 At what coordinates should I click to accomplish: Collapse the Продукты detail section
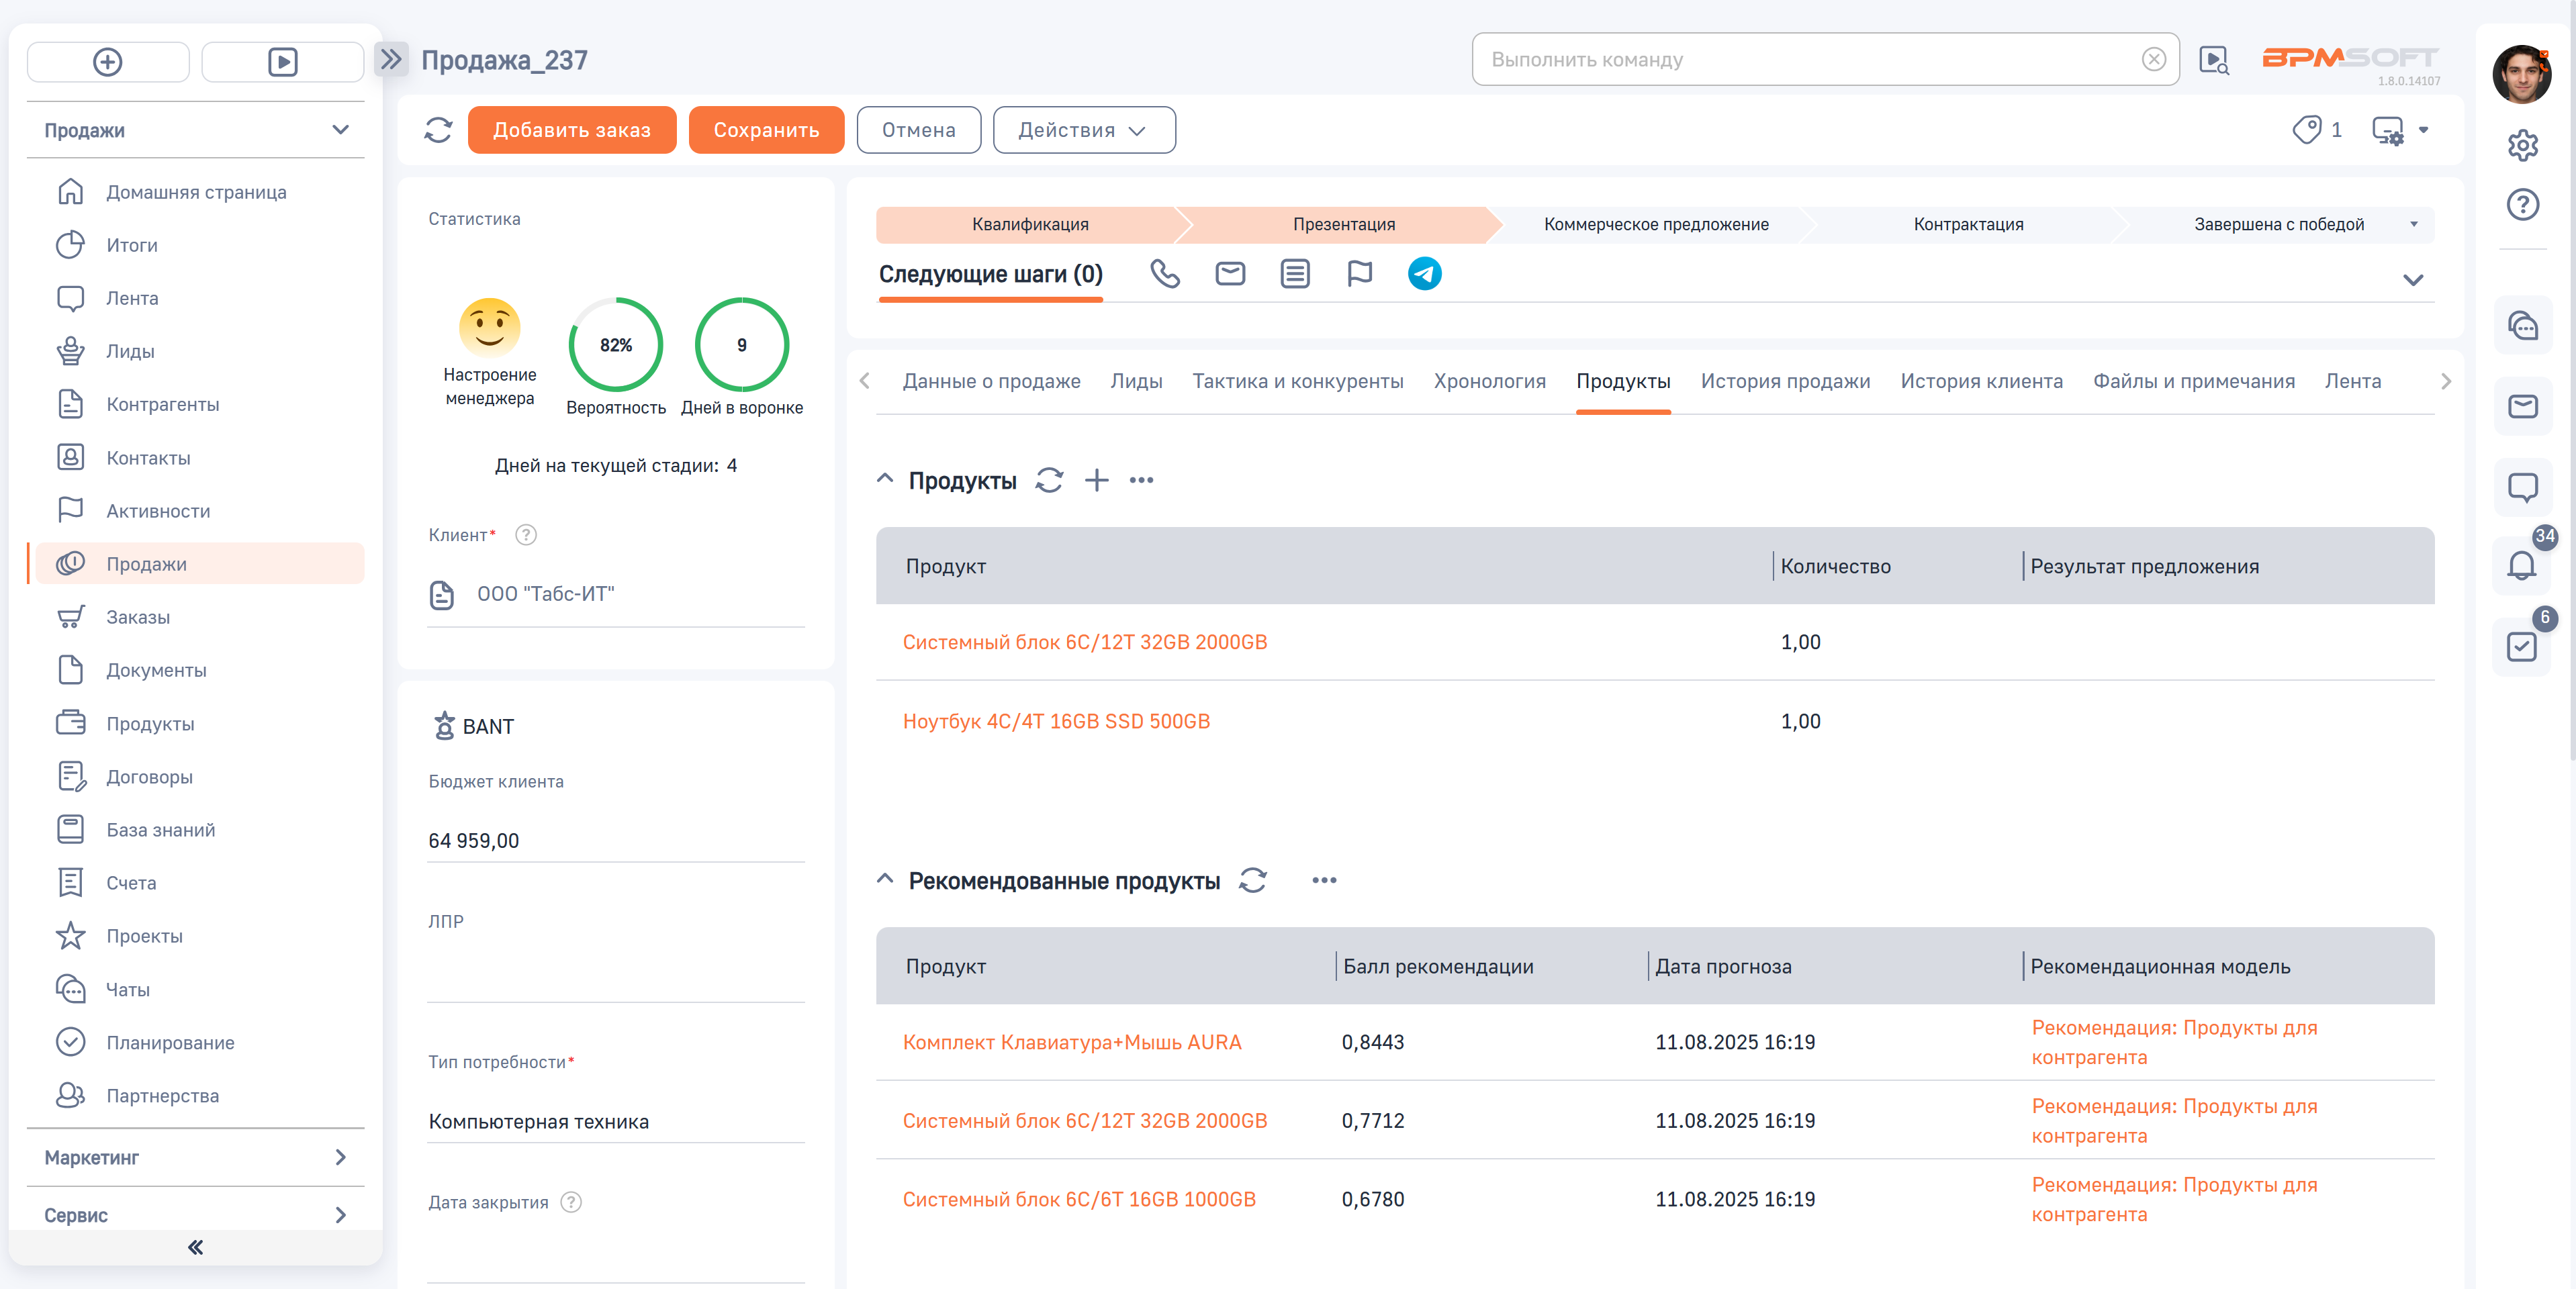point(884,479)
